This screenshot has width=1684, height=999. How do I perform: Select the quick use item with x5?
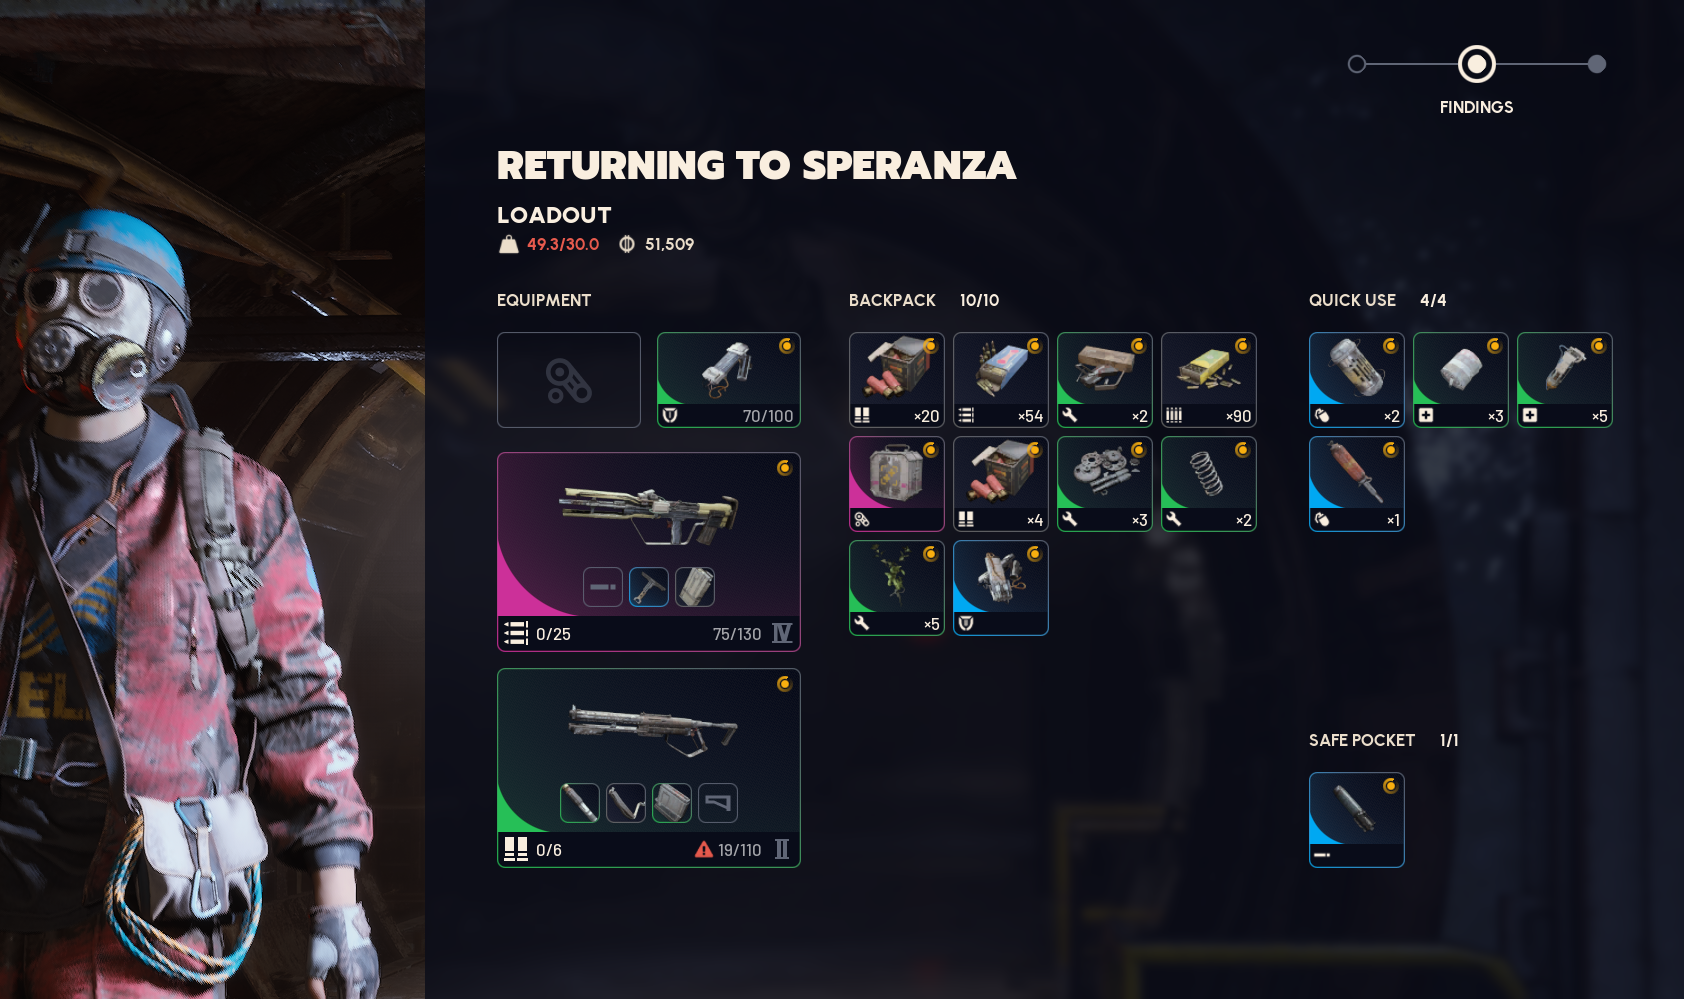(x=1565, y=380)
